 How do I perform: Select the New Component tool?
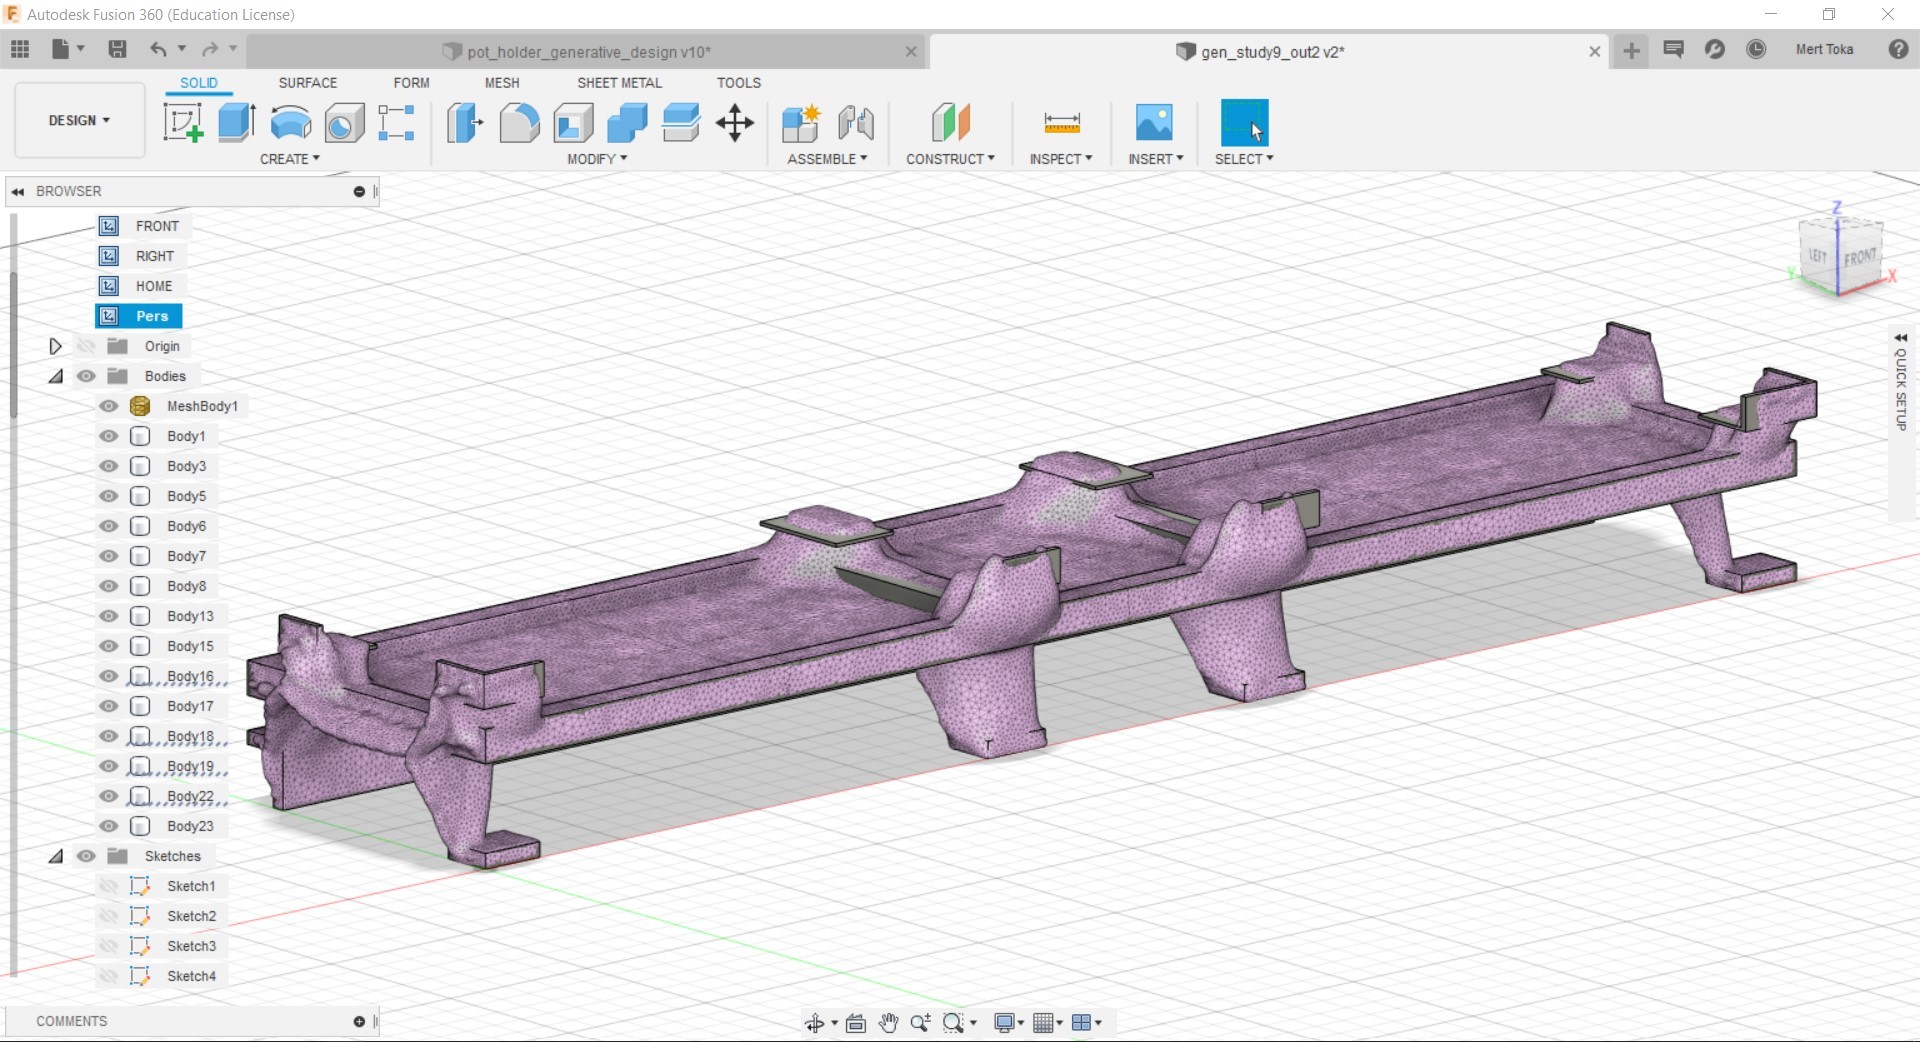click(801, 123)
